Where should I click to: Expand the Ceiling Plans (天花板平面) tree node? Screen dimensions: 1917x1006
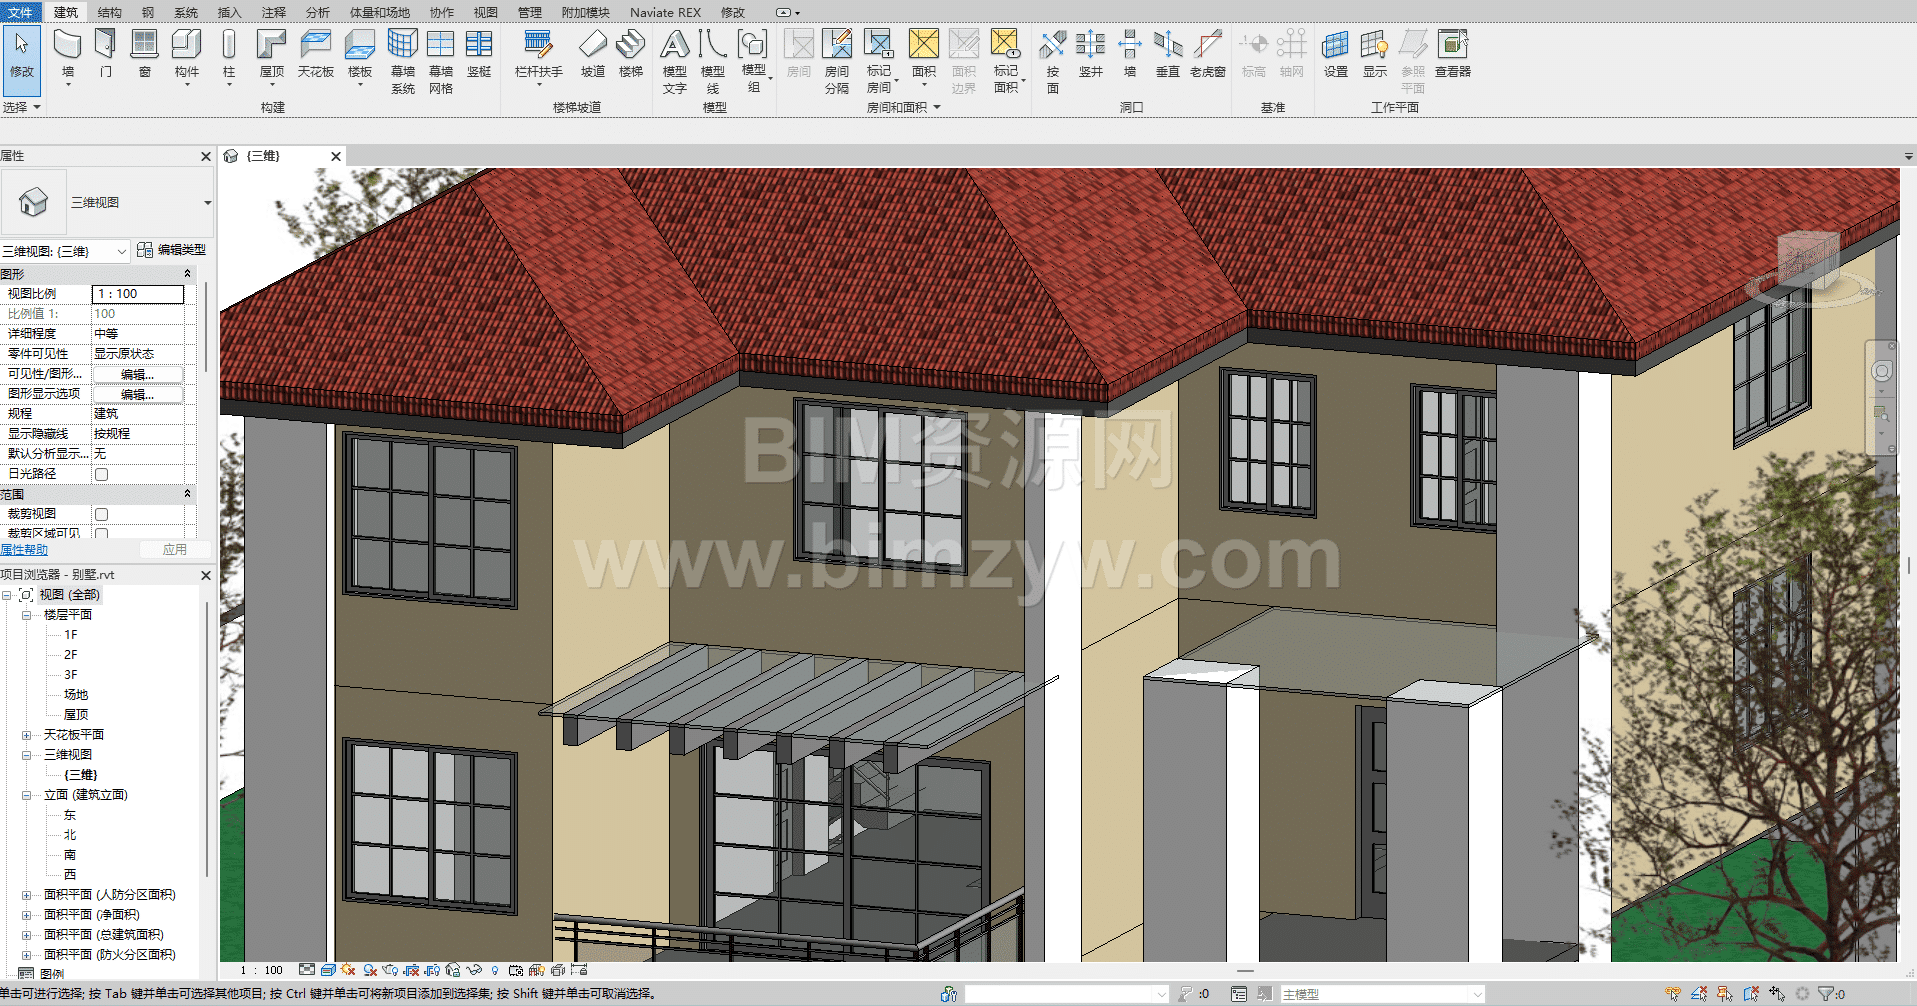pos(27,735)
